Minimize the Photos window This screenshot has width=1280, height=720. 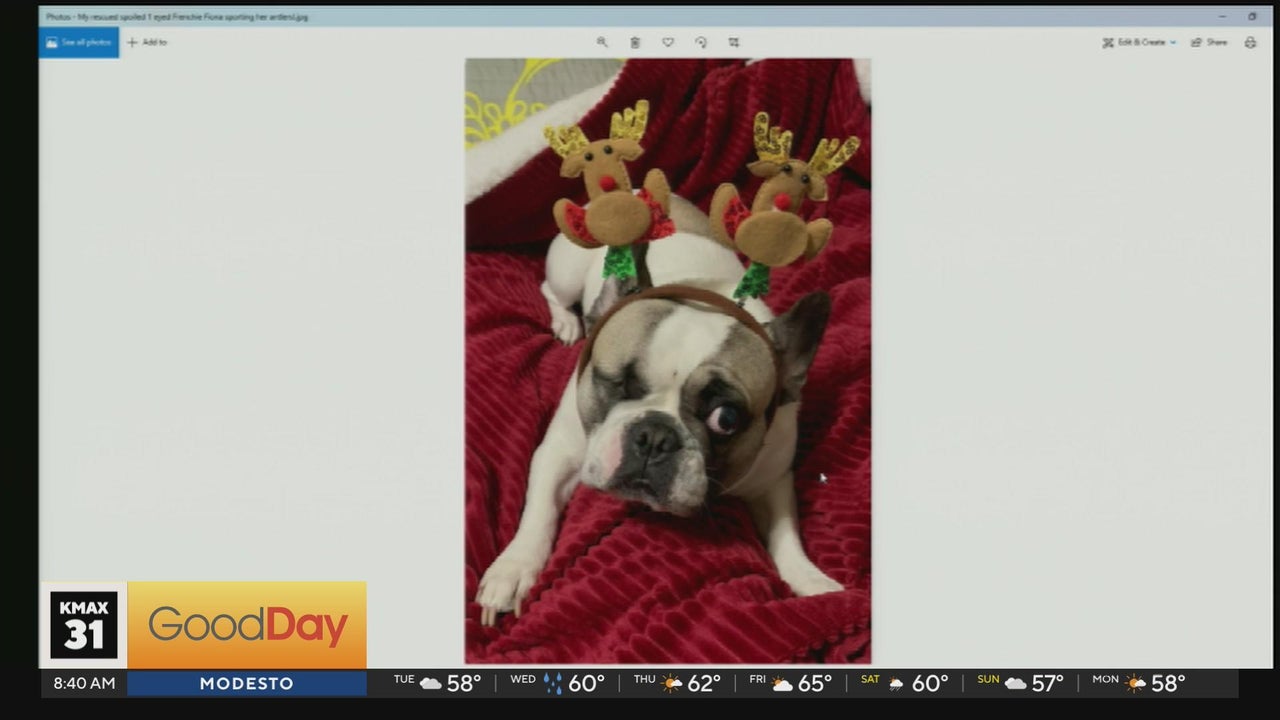(x=1222, y=16)
